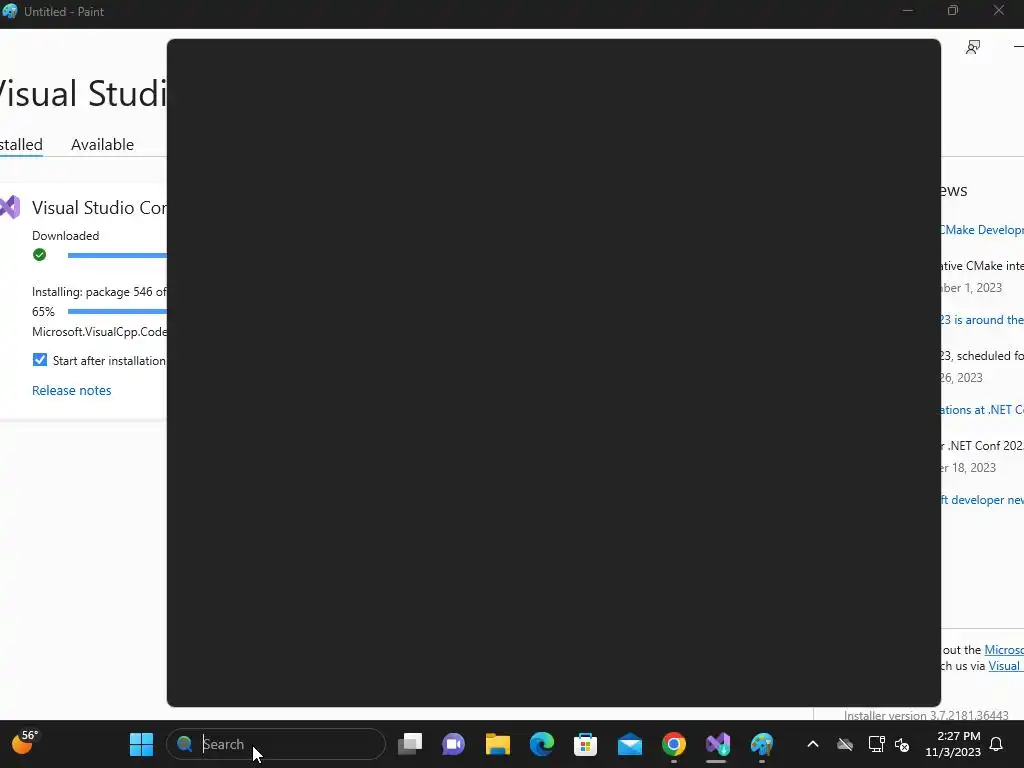Click the Visual Studio Community purple logo

(x=10, y=208)
